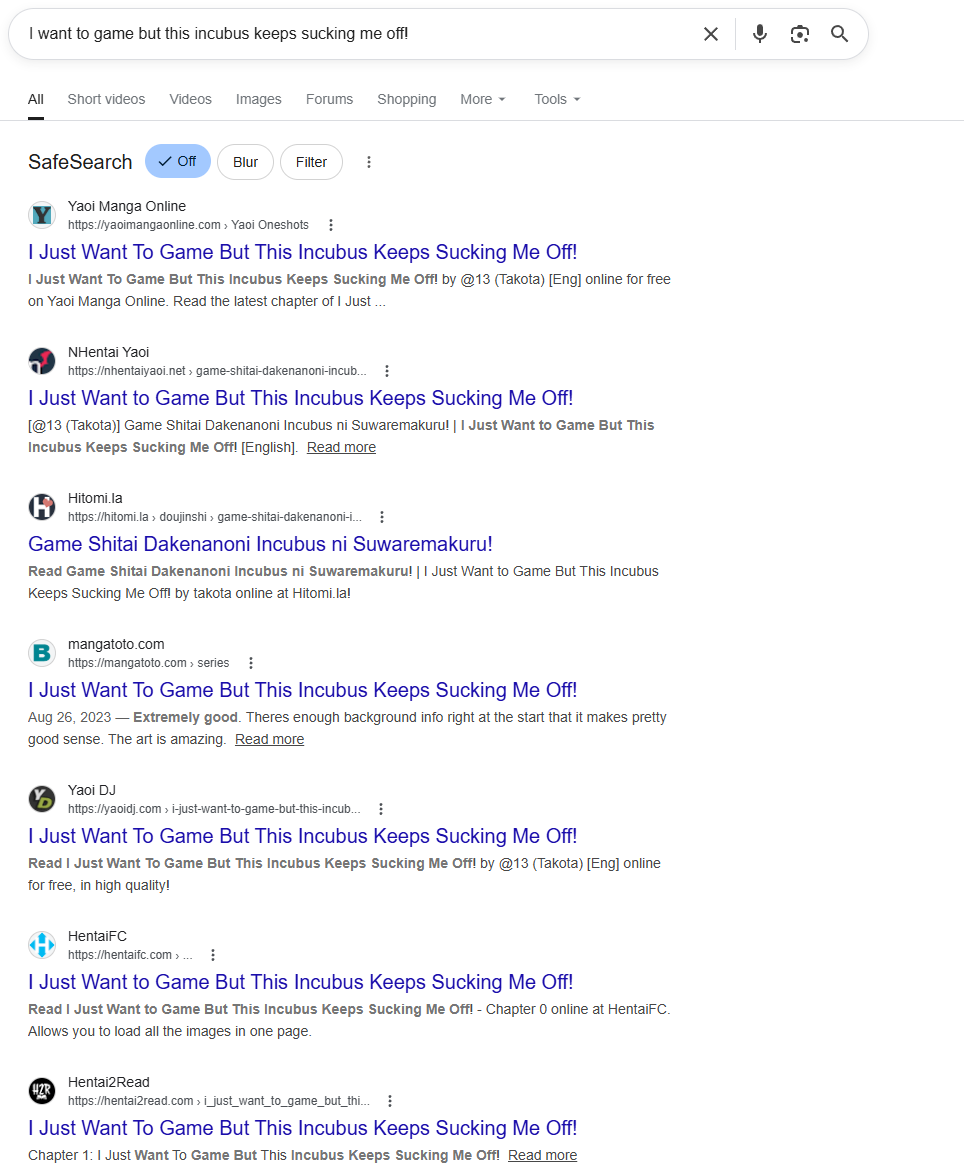Click the 'mangatoto.com' site name text

click(116, 644)
